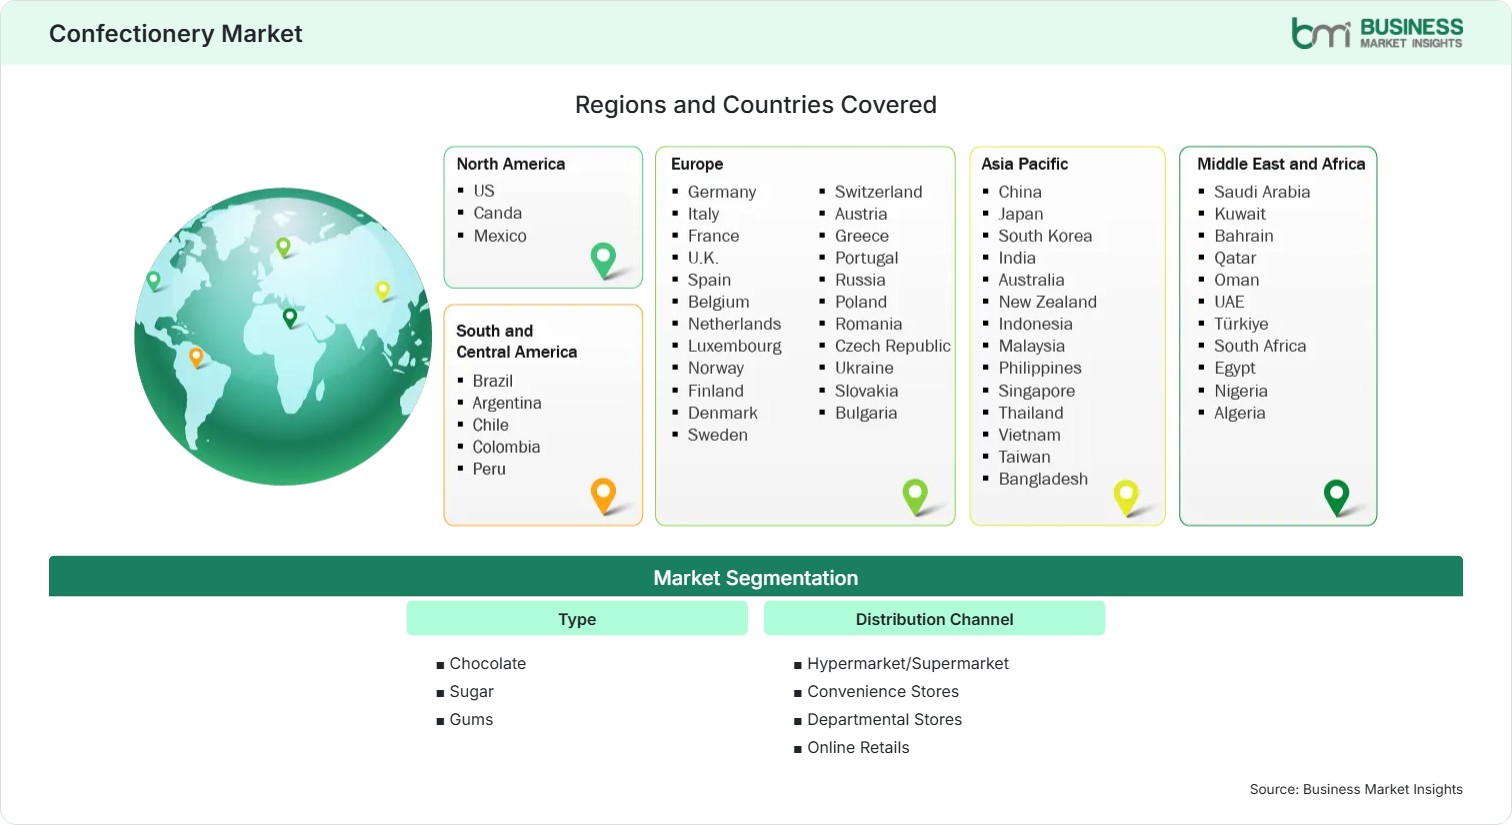This screenshot has width=1512, height=825.
Task: Click 'Switzerland' in Europe list
Action: [879, 192]
